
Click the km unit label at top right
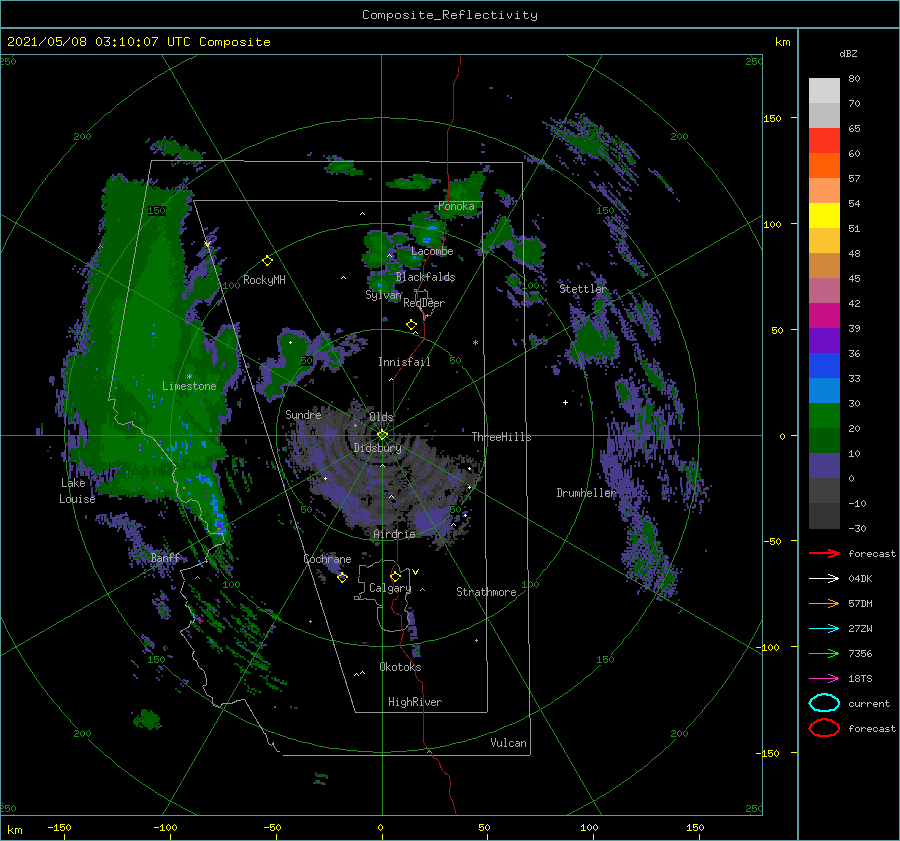tap(782, 42)
